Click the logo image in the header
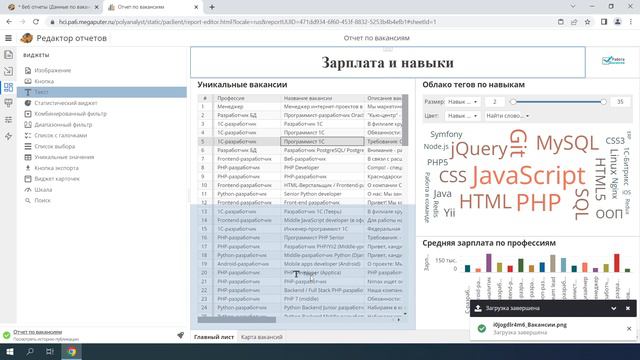Image resolution: width=640 pixels, height=360 pixels. coord(613,61)
